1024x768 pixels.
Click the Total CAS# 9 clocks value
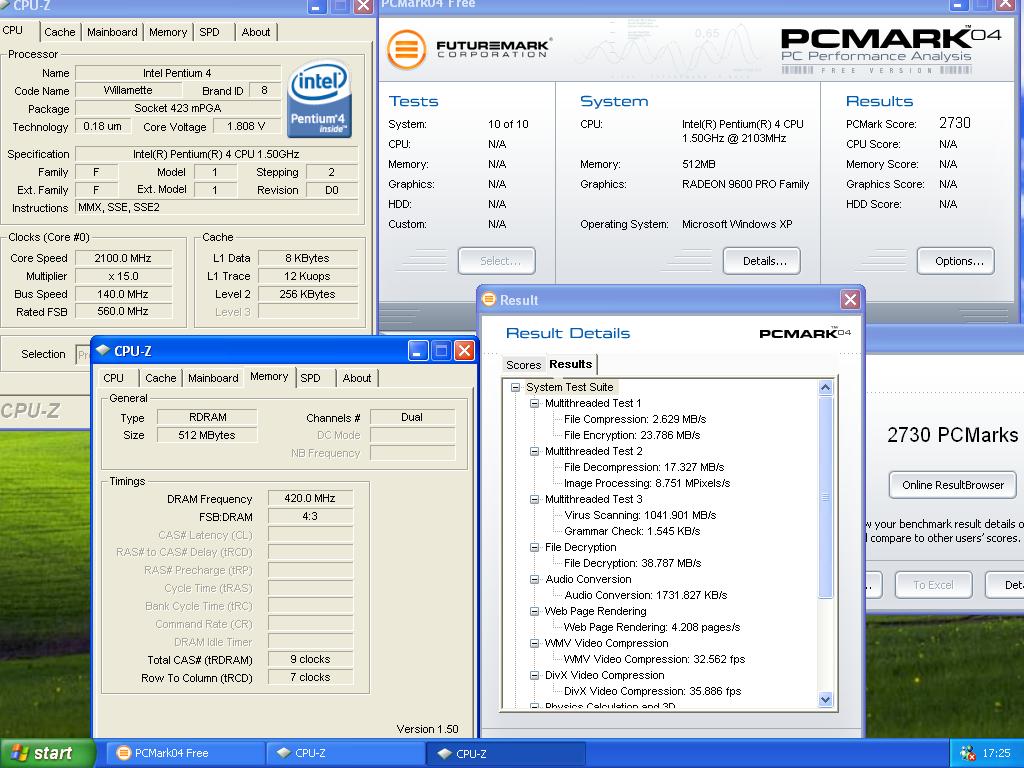pos(310,660)
